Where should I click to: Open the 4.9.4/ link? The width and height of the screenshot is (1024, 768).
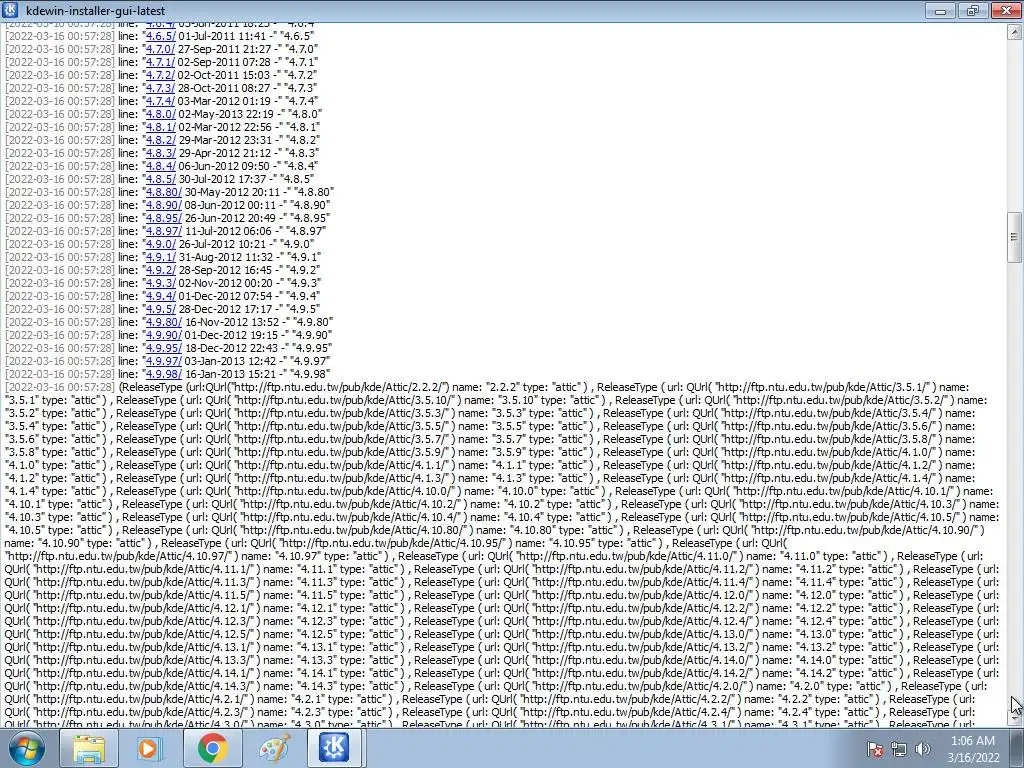click(160, 296)
